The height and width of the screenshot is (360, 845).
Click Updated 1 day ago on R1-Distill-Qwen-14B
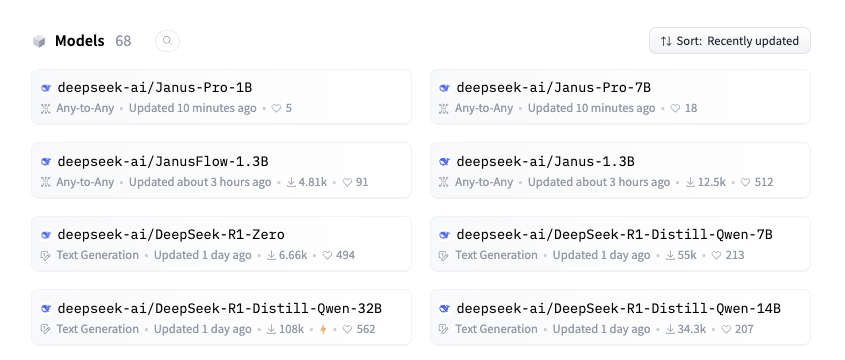pos(601,329)
